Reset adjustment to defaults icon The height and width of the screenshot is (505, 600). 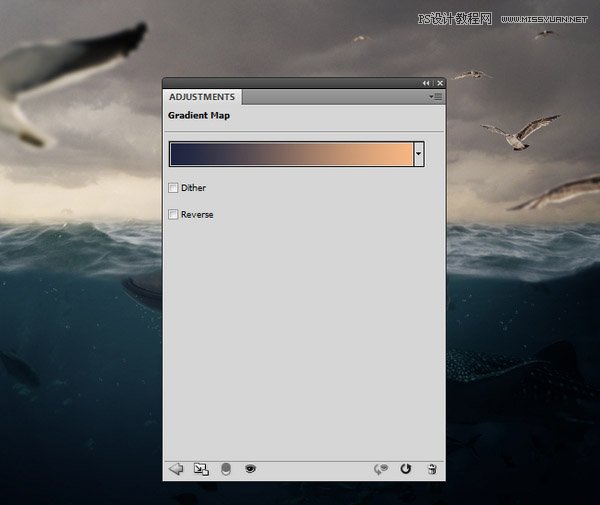click(406, 469)
